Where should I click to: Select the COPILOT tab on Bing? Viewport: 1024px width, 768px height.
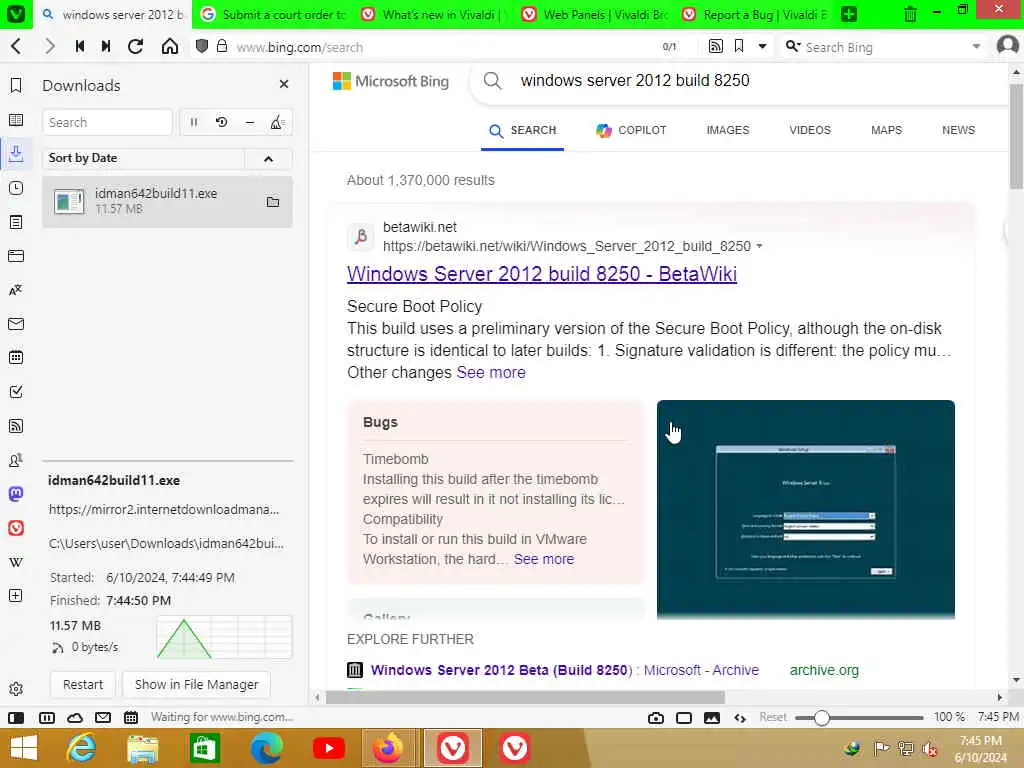coord(632,130)
